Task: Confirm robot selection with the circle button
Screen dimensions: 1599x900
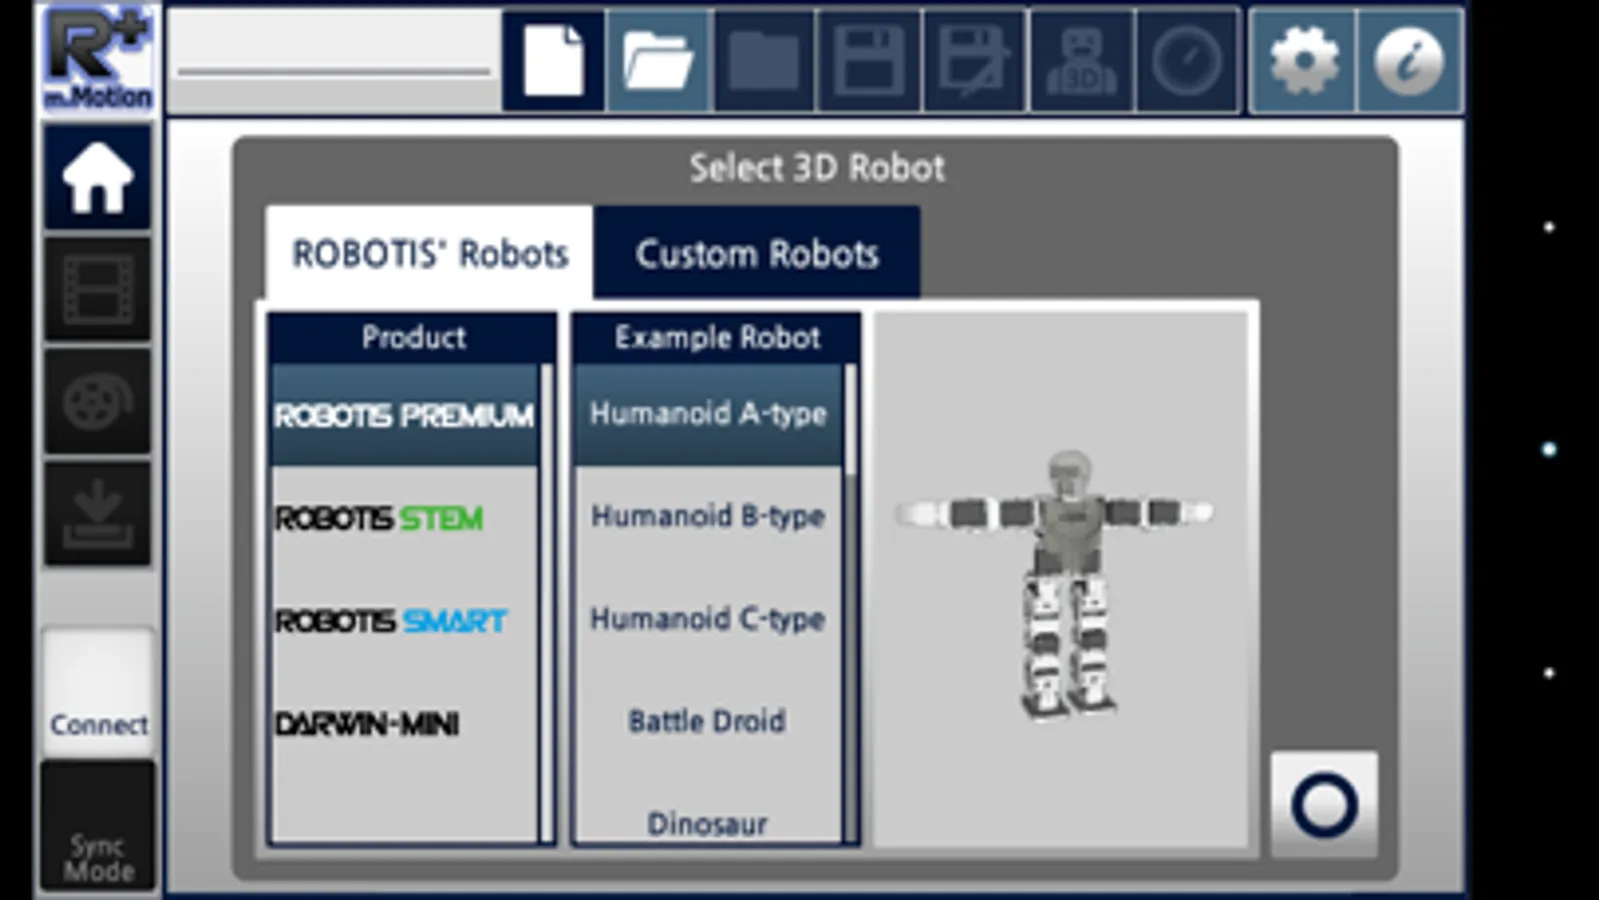Action: click(1324, 805)
